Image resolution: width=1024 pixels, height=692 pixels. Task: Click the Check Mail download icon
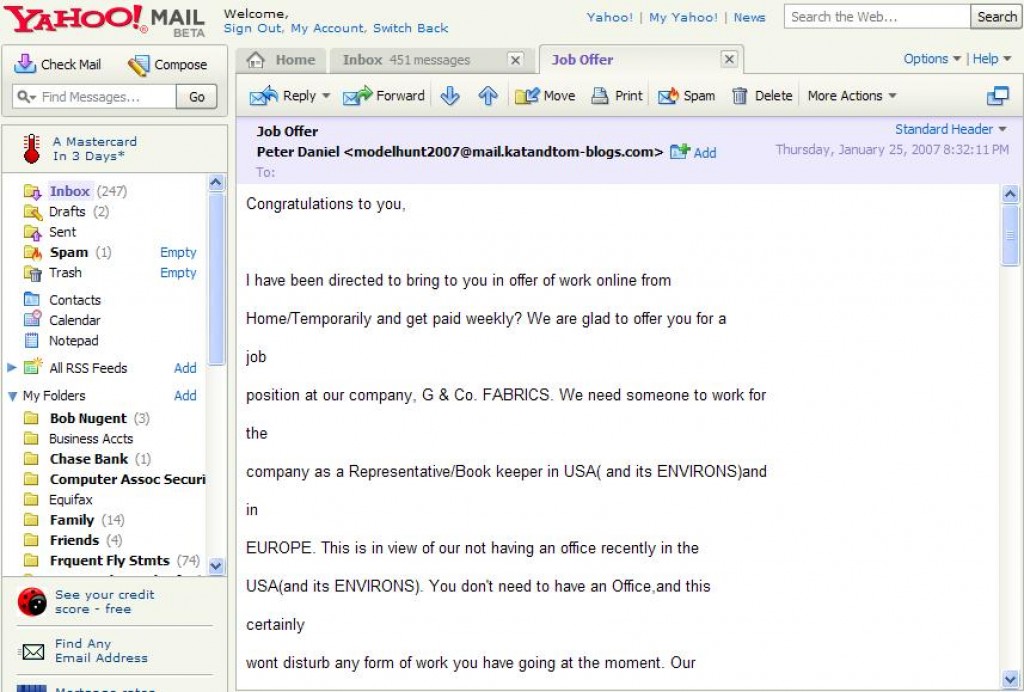25,64
